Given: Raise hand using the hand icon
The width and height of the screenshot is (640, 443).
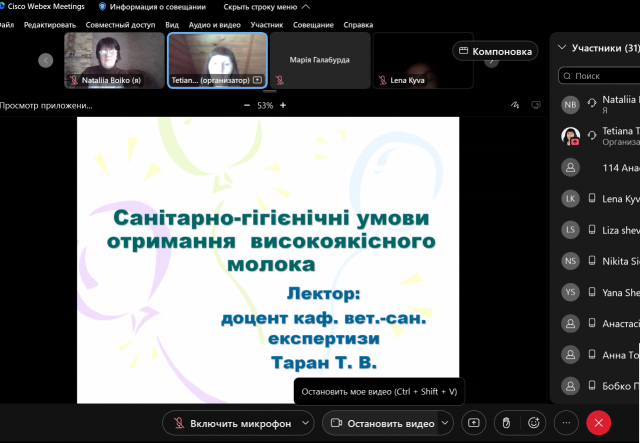Looking at the screenshot, I should [x=507, y=423].
